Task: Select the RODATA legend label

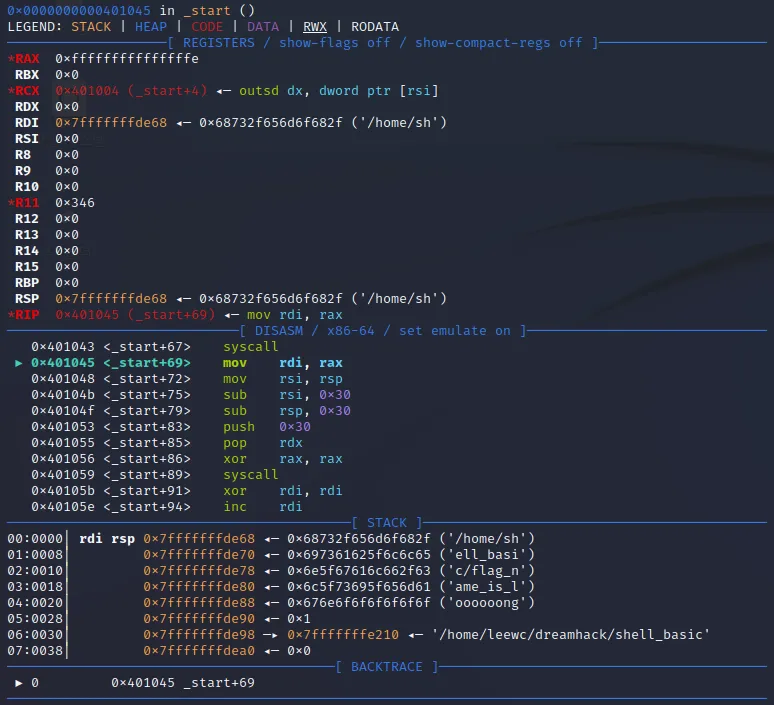Action: tap(375, 27)
